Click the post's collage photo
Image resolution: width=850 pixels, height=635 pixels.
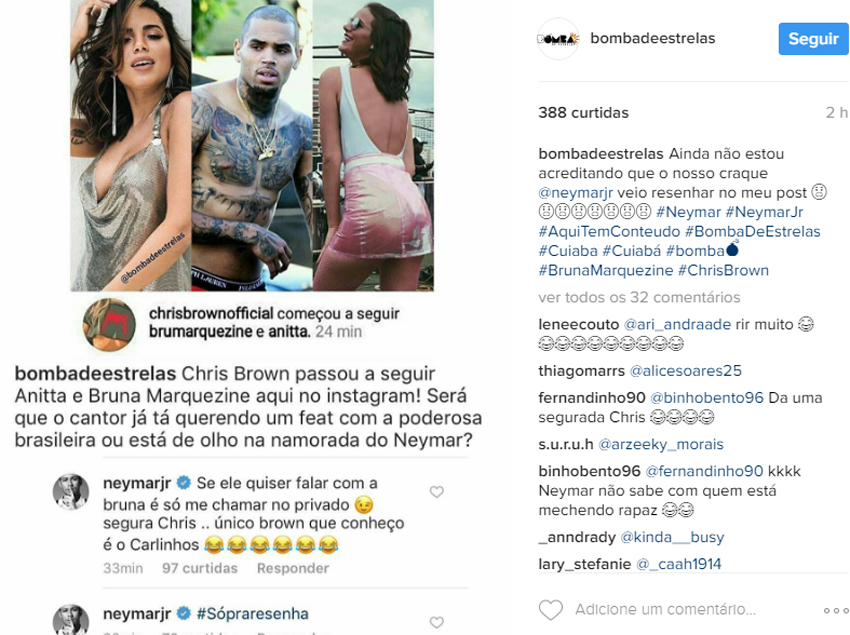252,145
